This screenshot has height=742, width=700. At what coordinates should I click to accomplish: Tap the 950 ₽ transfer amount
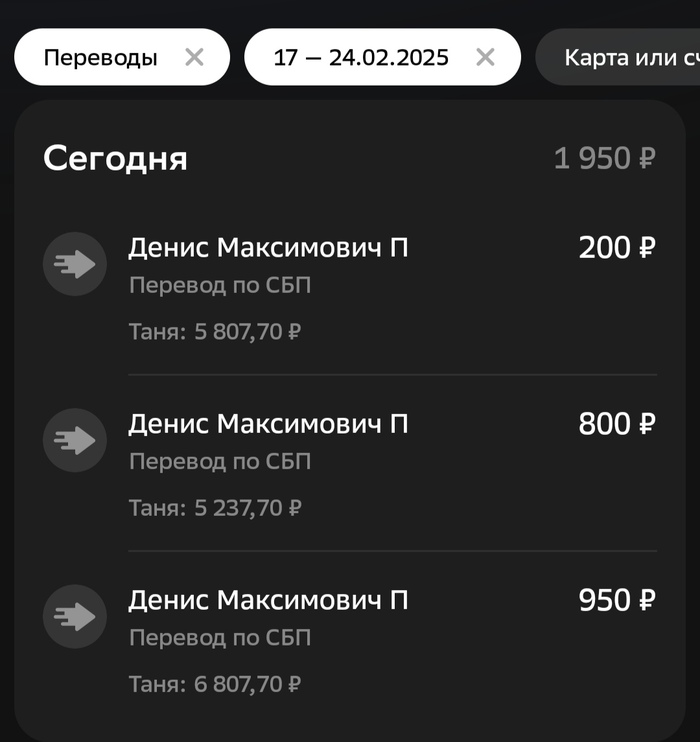click(616, 600)
